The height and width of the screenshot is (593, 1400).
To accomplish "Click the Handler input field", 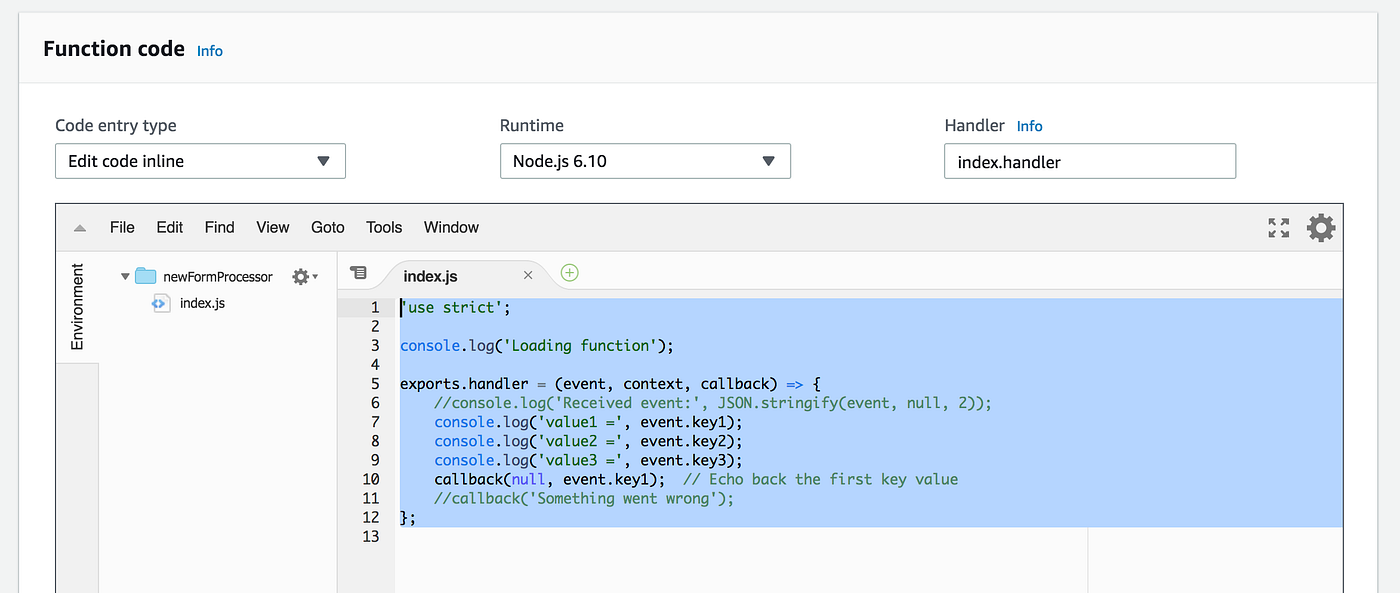I will click(x=1090, y=160).
